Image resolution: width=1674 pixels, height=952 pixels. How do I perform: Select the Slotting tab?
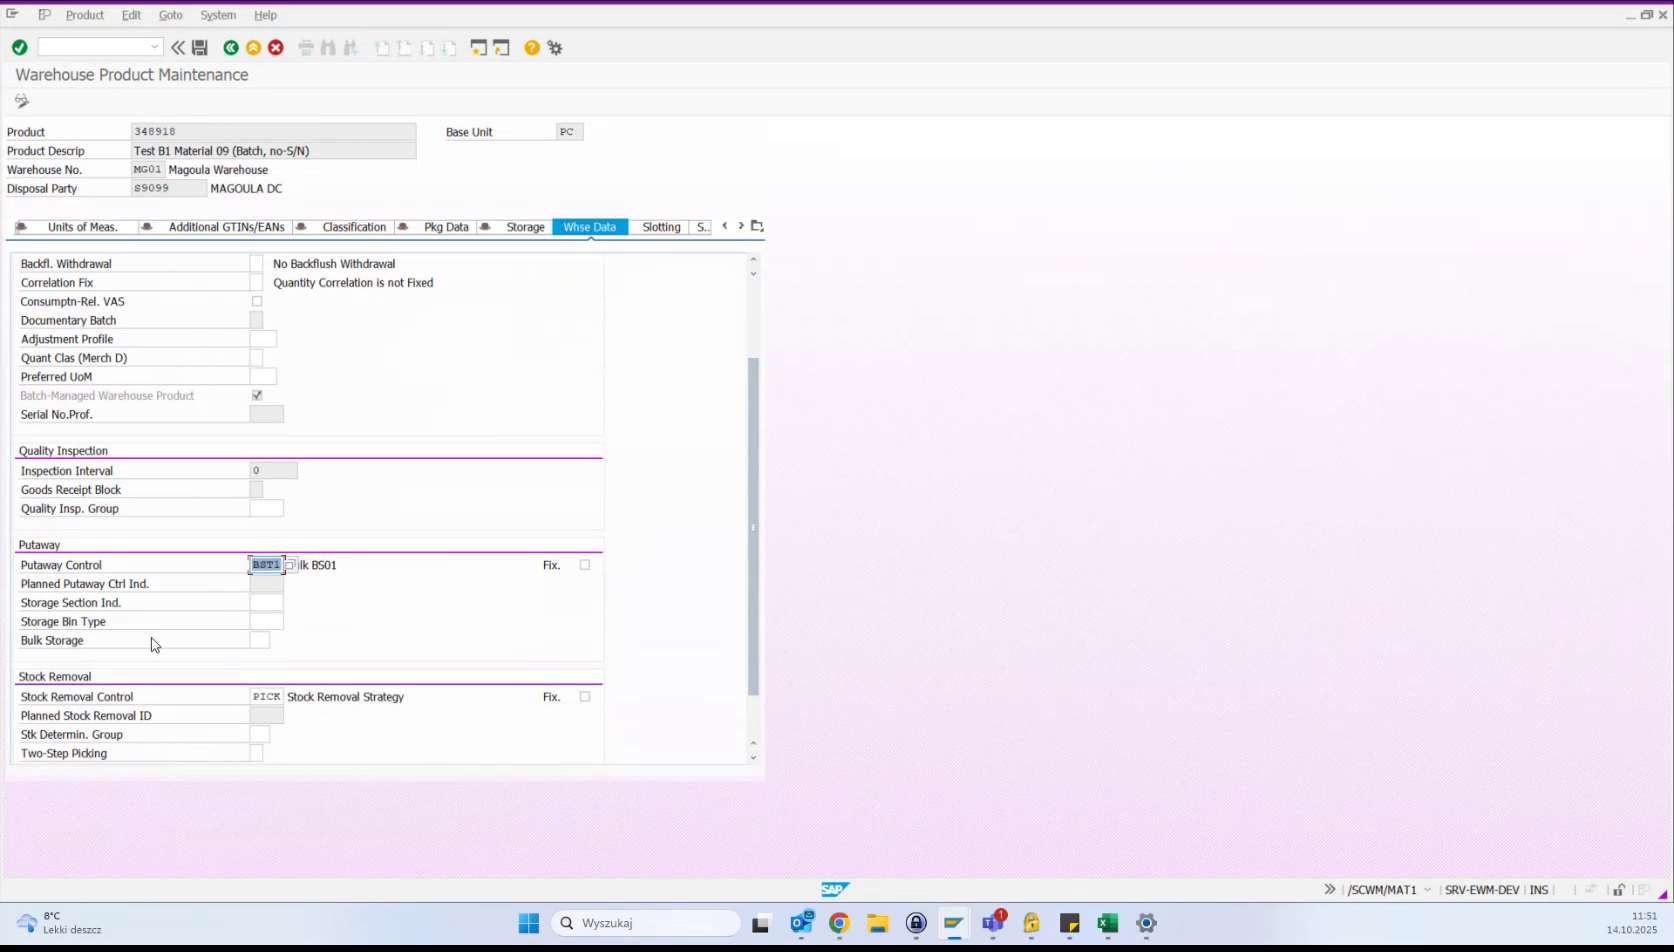[660, 227]
